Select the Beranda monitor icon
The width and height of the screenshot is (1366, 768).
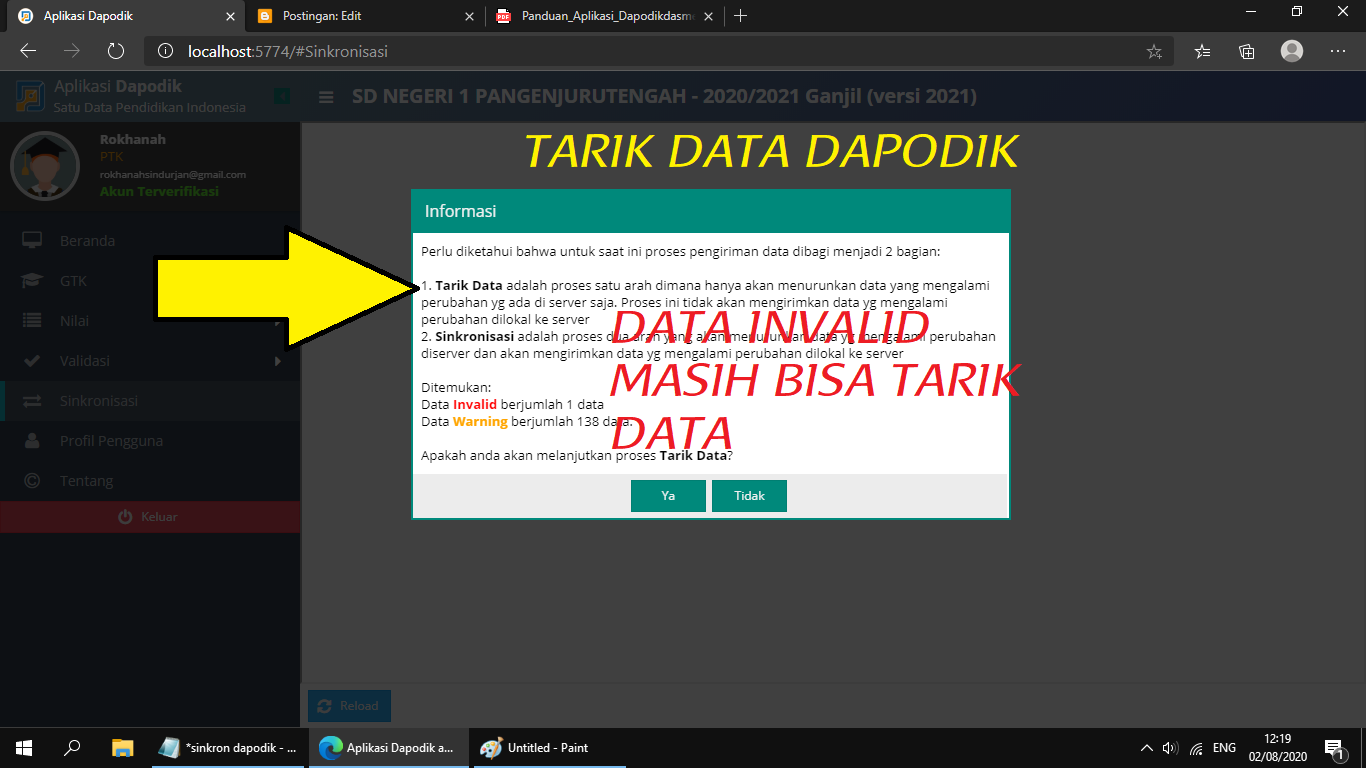click(x=31, y=240)
